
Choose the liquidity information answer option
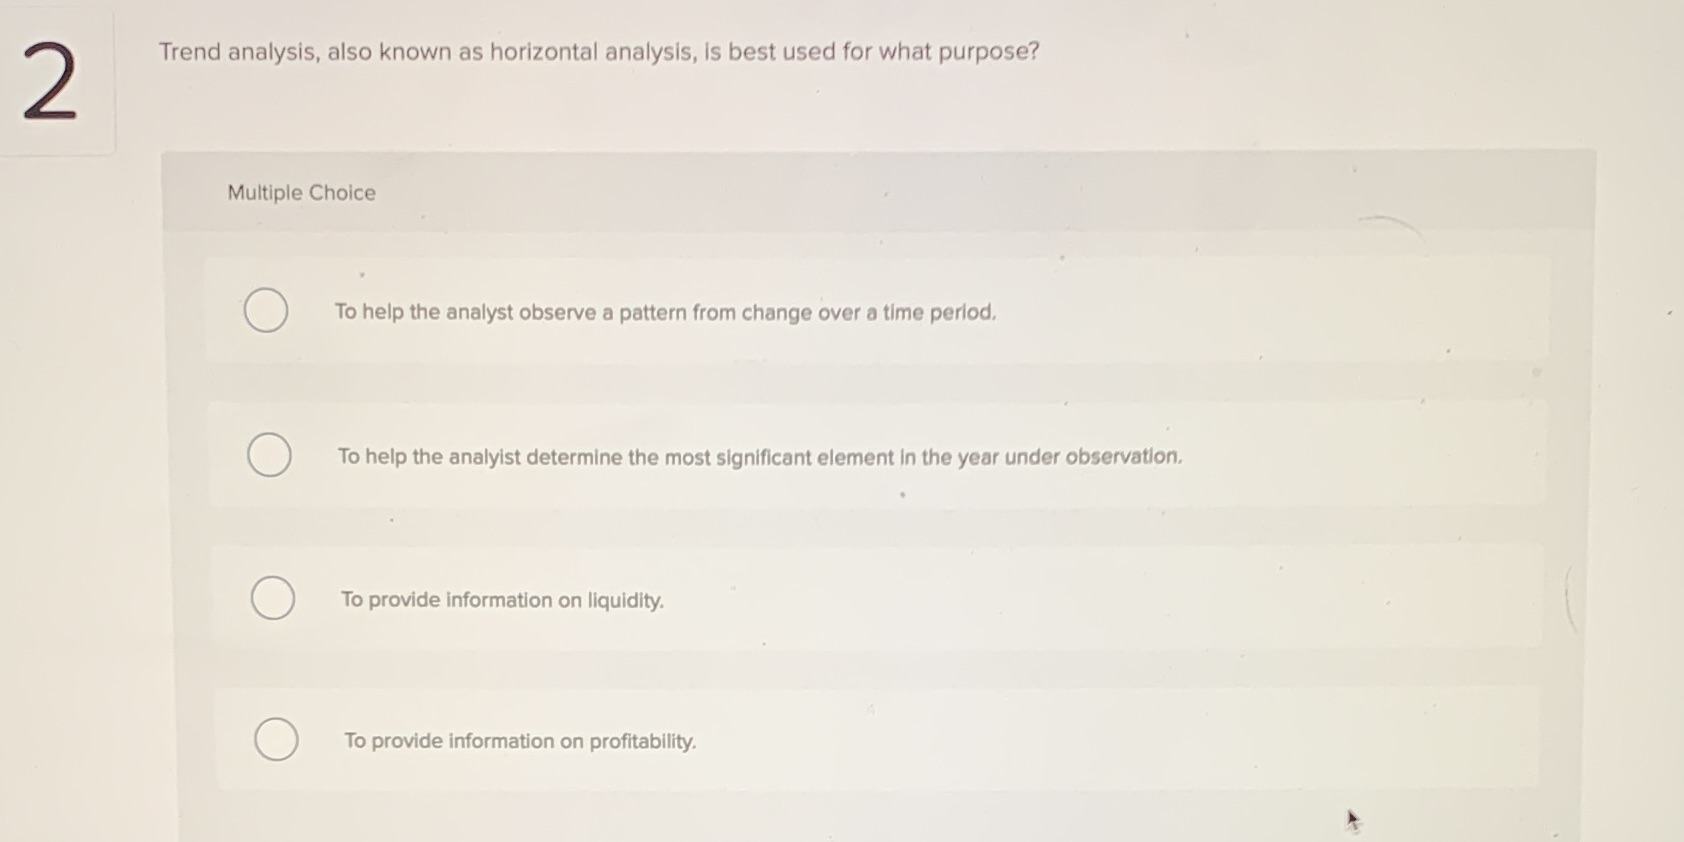point(502,599)
